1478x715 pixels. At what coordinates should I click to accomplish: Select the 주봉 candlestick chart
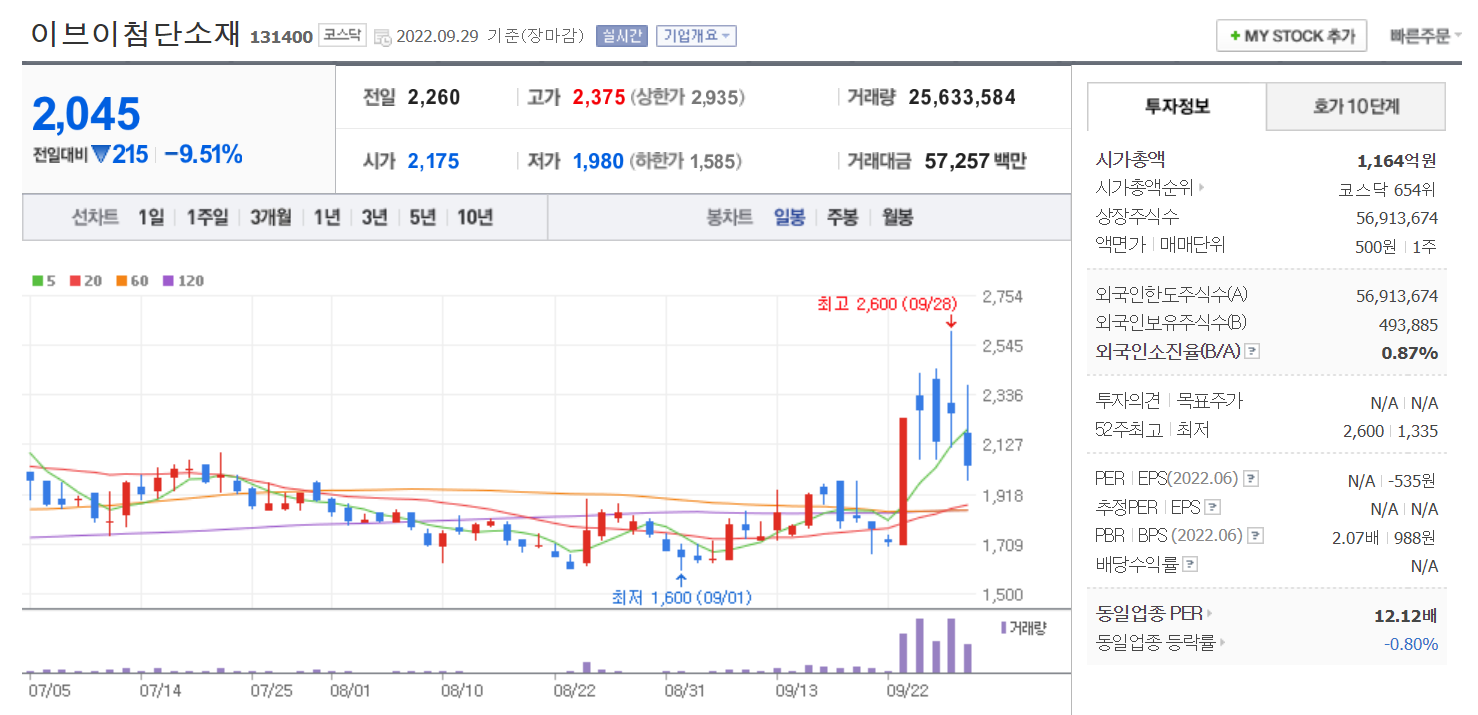coord(842,217)
